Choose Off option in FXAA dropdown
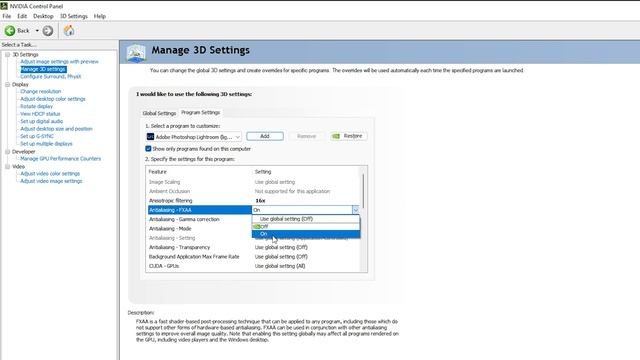 click(x=306, y=227)
